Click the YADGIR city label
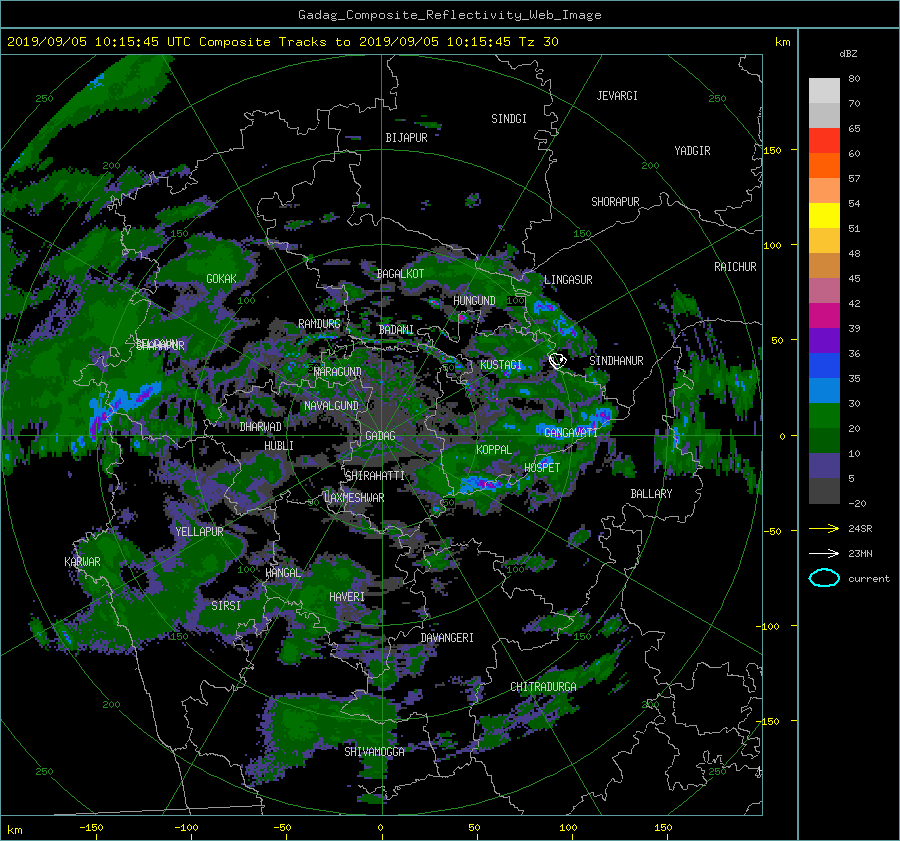The image size is (900, 841). [x=692, y=151]
